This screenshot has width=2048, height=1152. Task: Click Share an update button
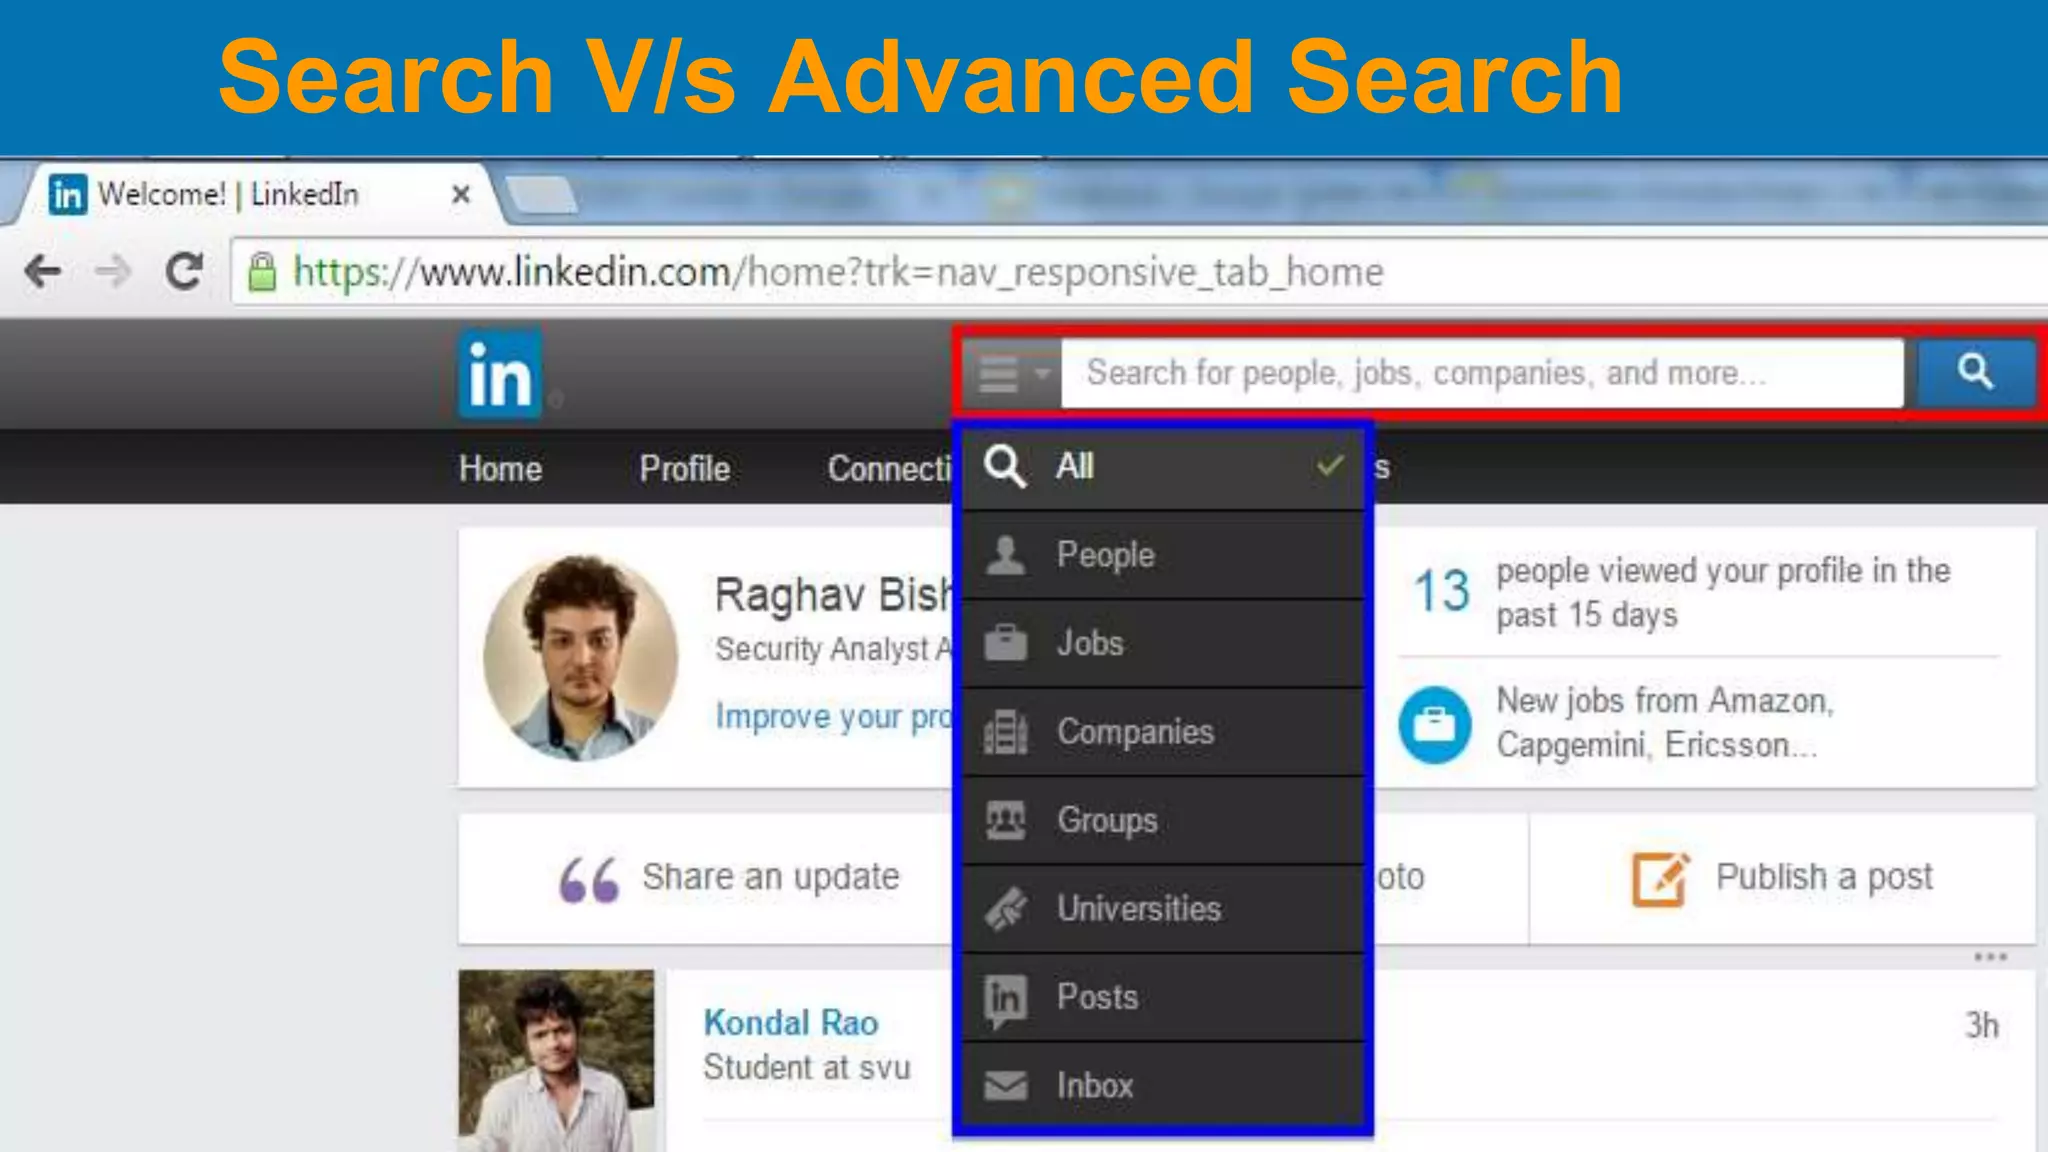pos(729,878)
